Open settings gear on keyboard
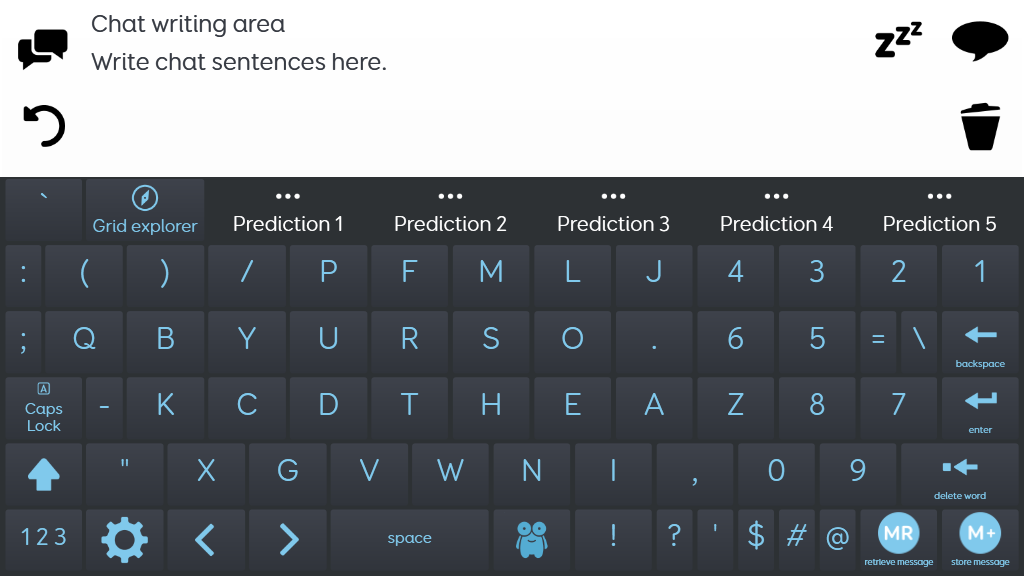1024x576 pixels. (x=124, y=539)
